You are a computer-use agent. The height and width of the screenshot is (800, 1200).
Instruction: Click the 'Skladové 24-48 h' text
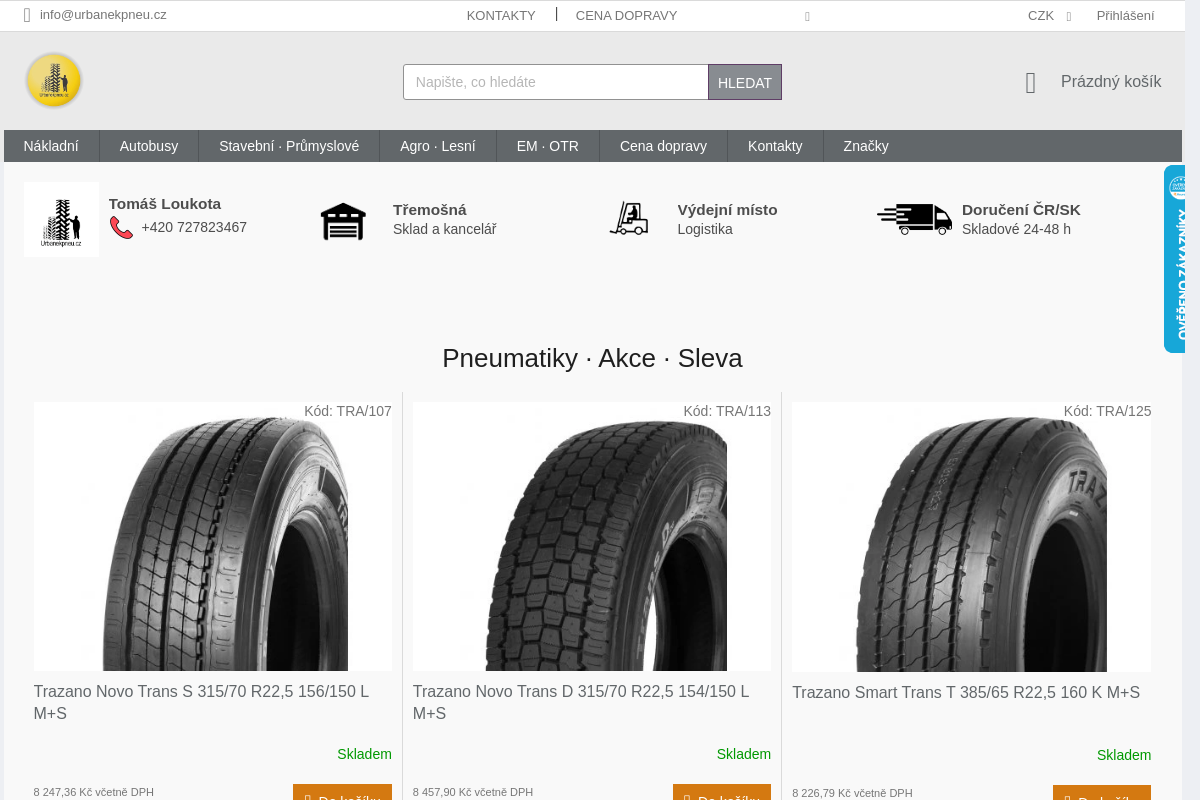tap(1016, 229)
